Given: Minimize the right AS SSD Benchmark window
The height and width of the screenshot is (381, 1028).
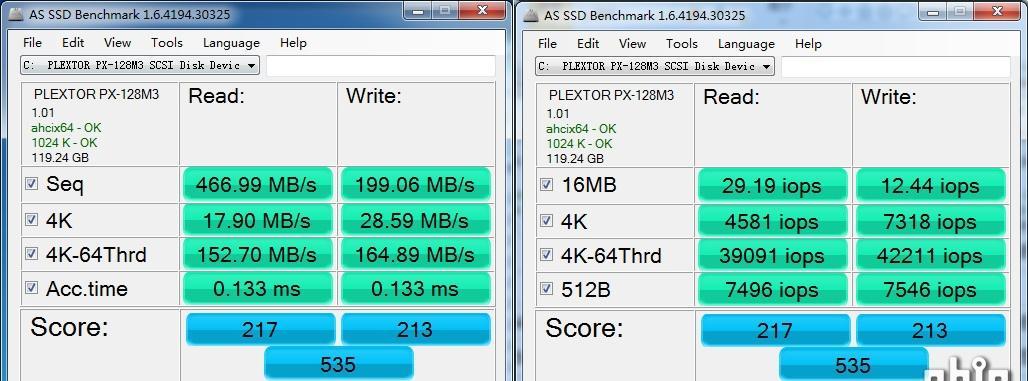Looking at the screenshot, I should pyautogui.click(x=932, y=11).
